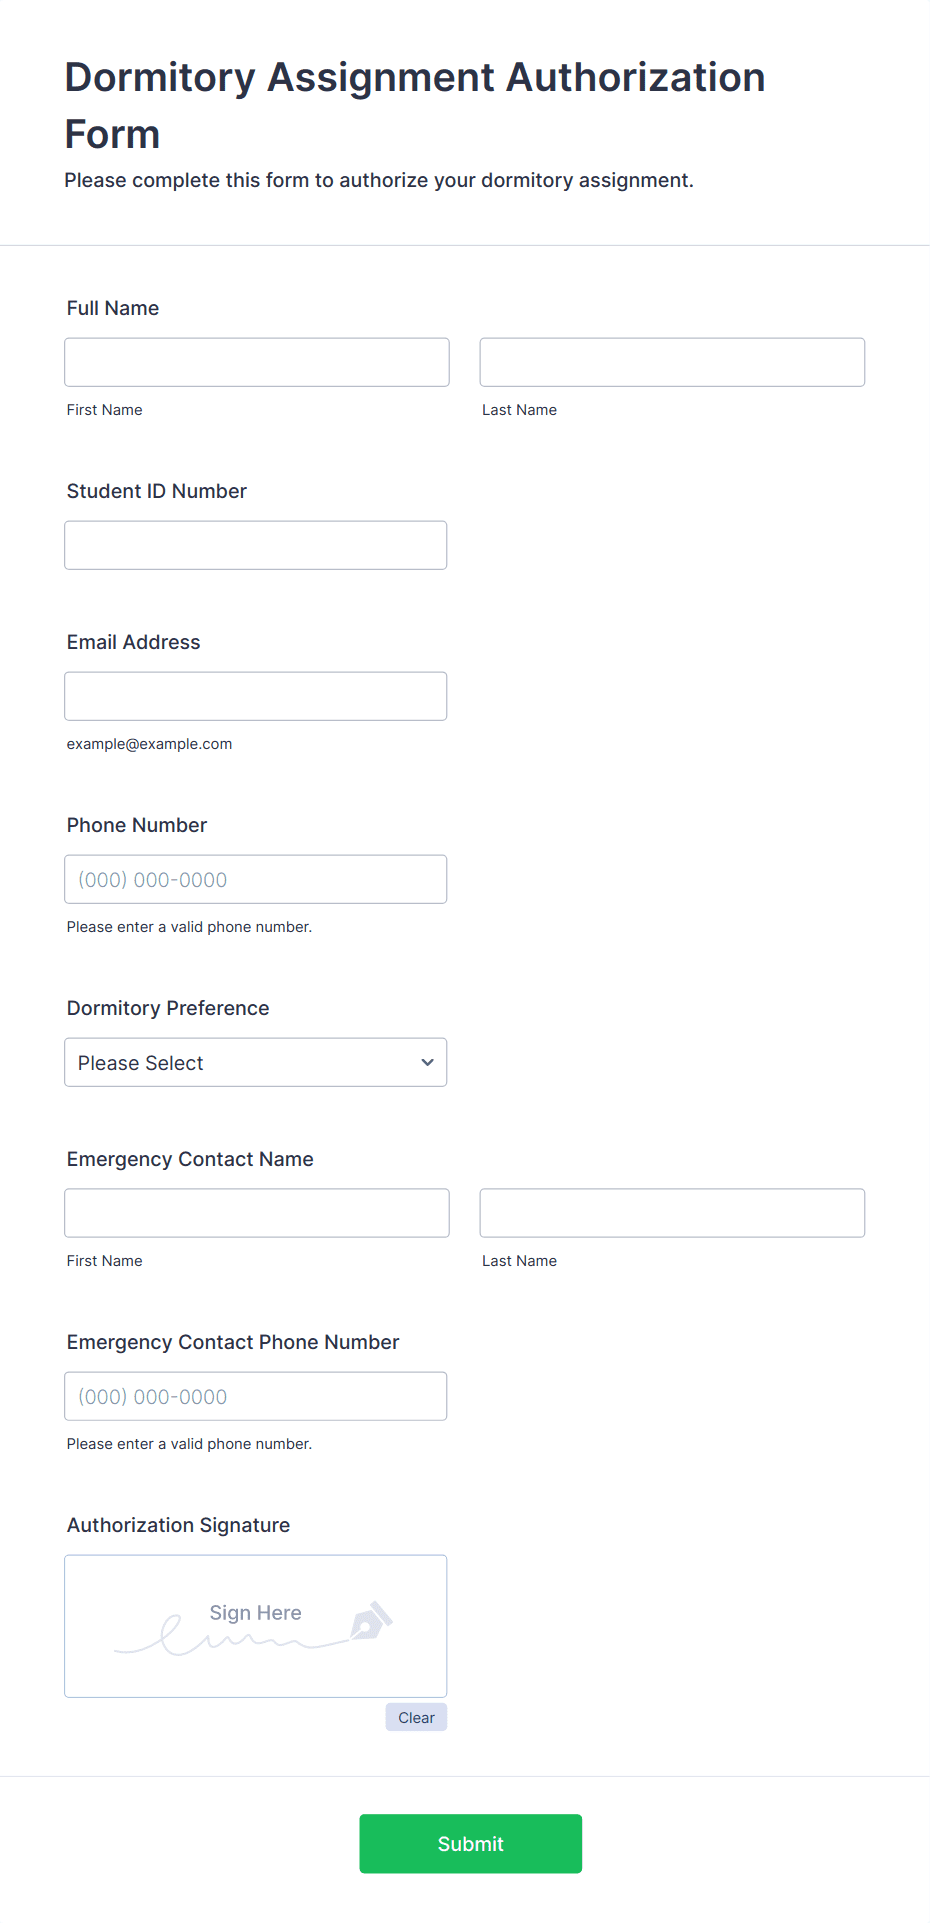Click the Emergency Contact Phone Number field
The image size is (930, 1923).
click(x=256, y=1396)
